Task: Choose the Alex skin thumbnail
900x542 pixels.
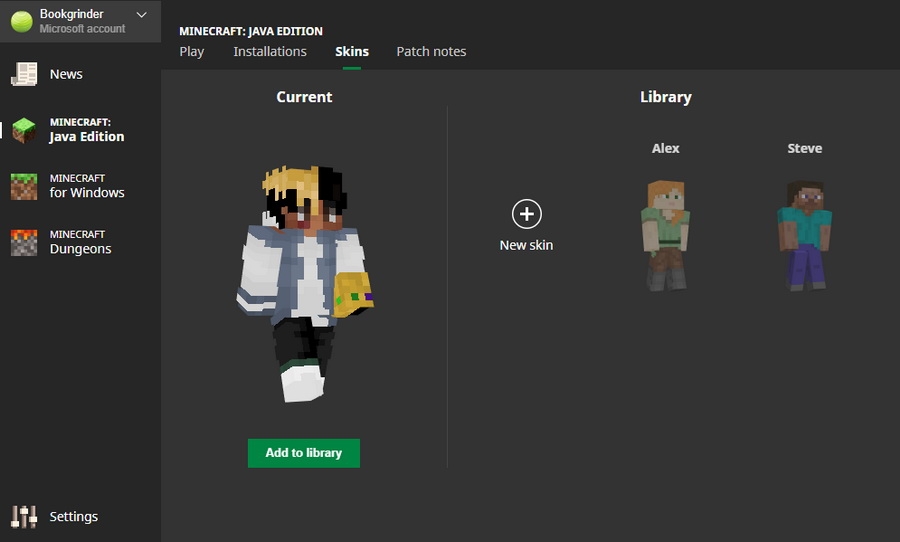Action: click(666, 235)
